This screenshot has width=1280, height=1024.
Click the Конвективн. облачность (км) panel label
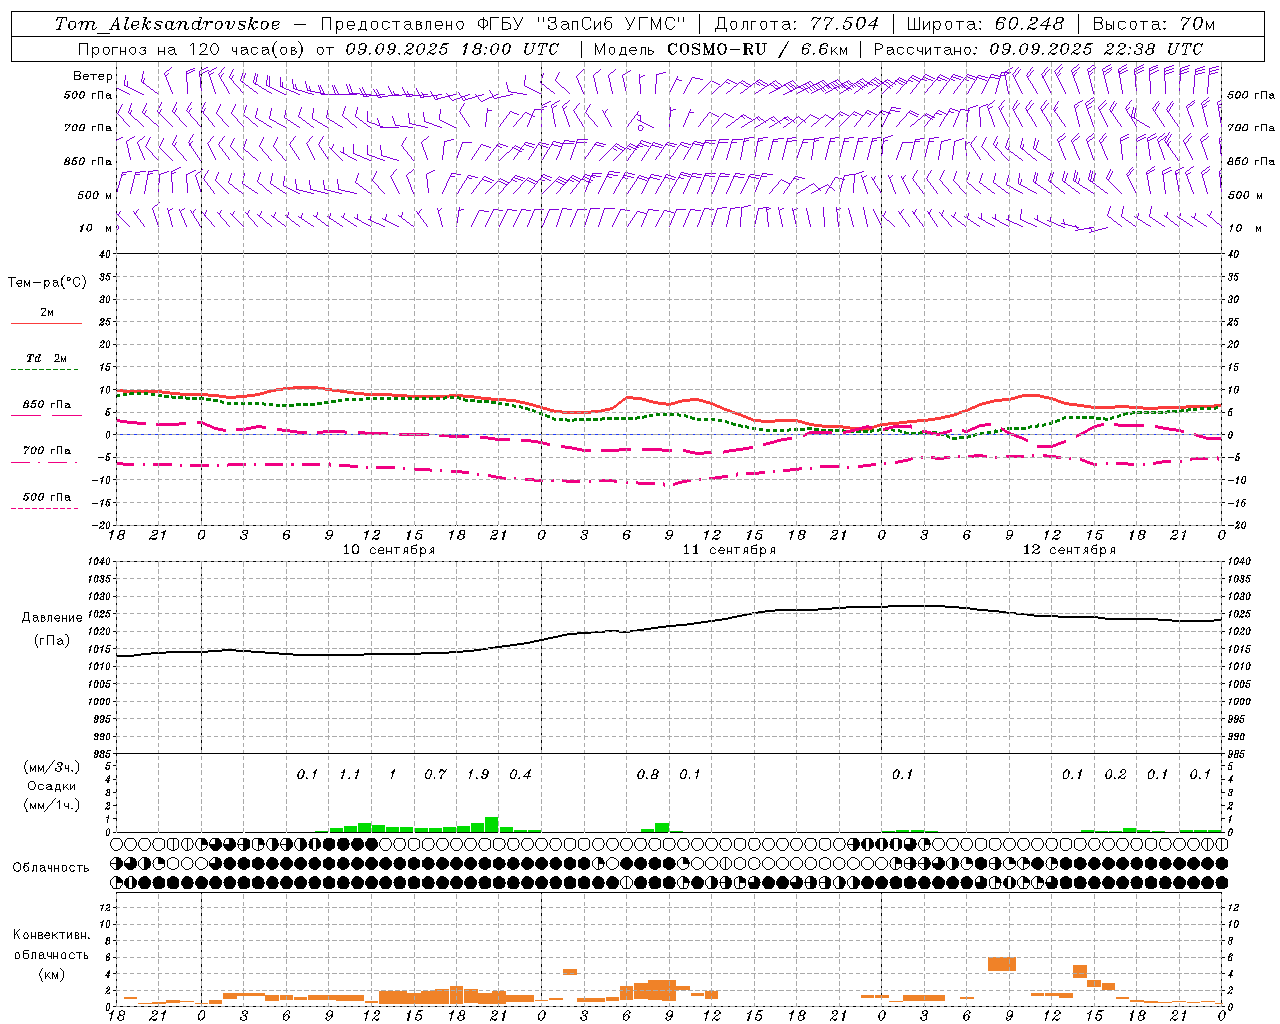coord(51,954)
